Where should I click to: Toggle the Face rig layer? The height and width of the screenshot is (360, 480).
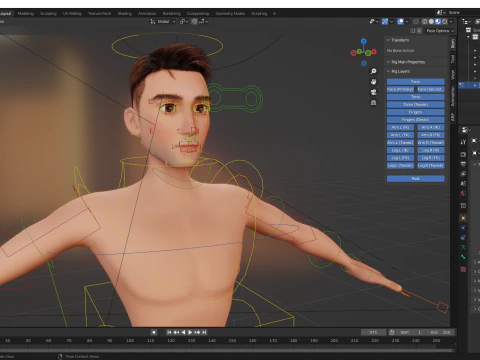[416, 82]
